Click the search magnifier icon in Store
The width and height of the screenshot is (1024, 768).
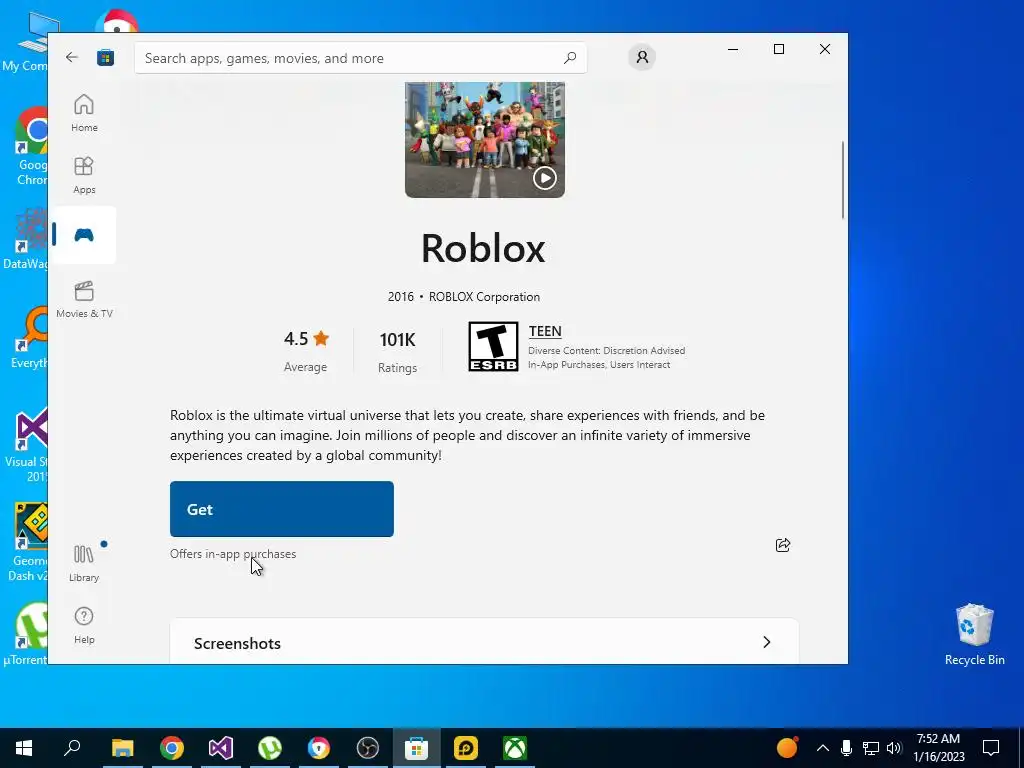pos(569,57)
